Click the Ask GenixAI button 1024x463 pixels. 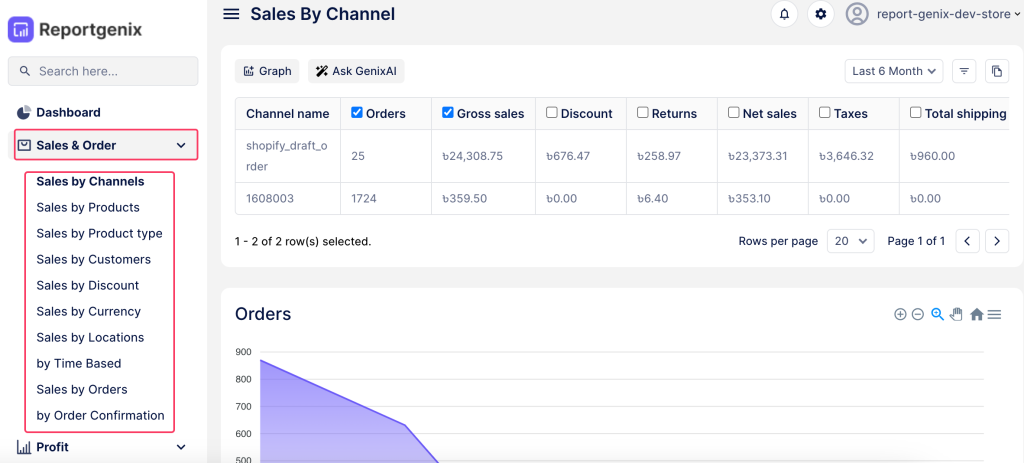click(x=356, y=71)
